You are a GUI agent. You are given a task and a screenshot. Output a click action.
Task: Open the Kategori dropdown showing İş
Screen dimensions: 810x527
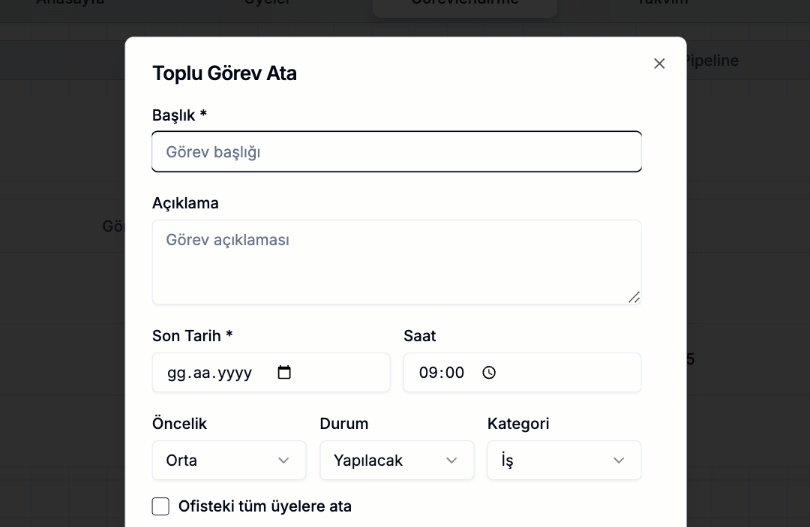[x=564, y=460]
